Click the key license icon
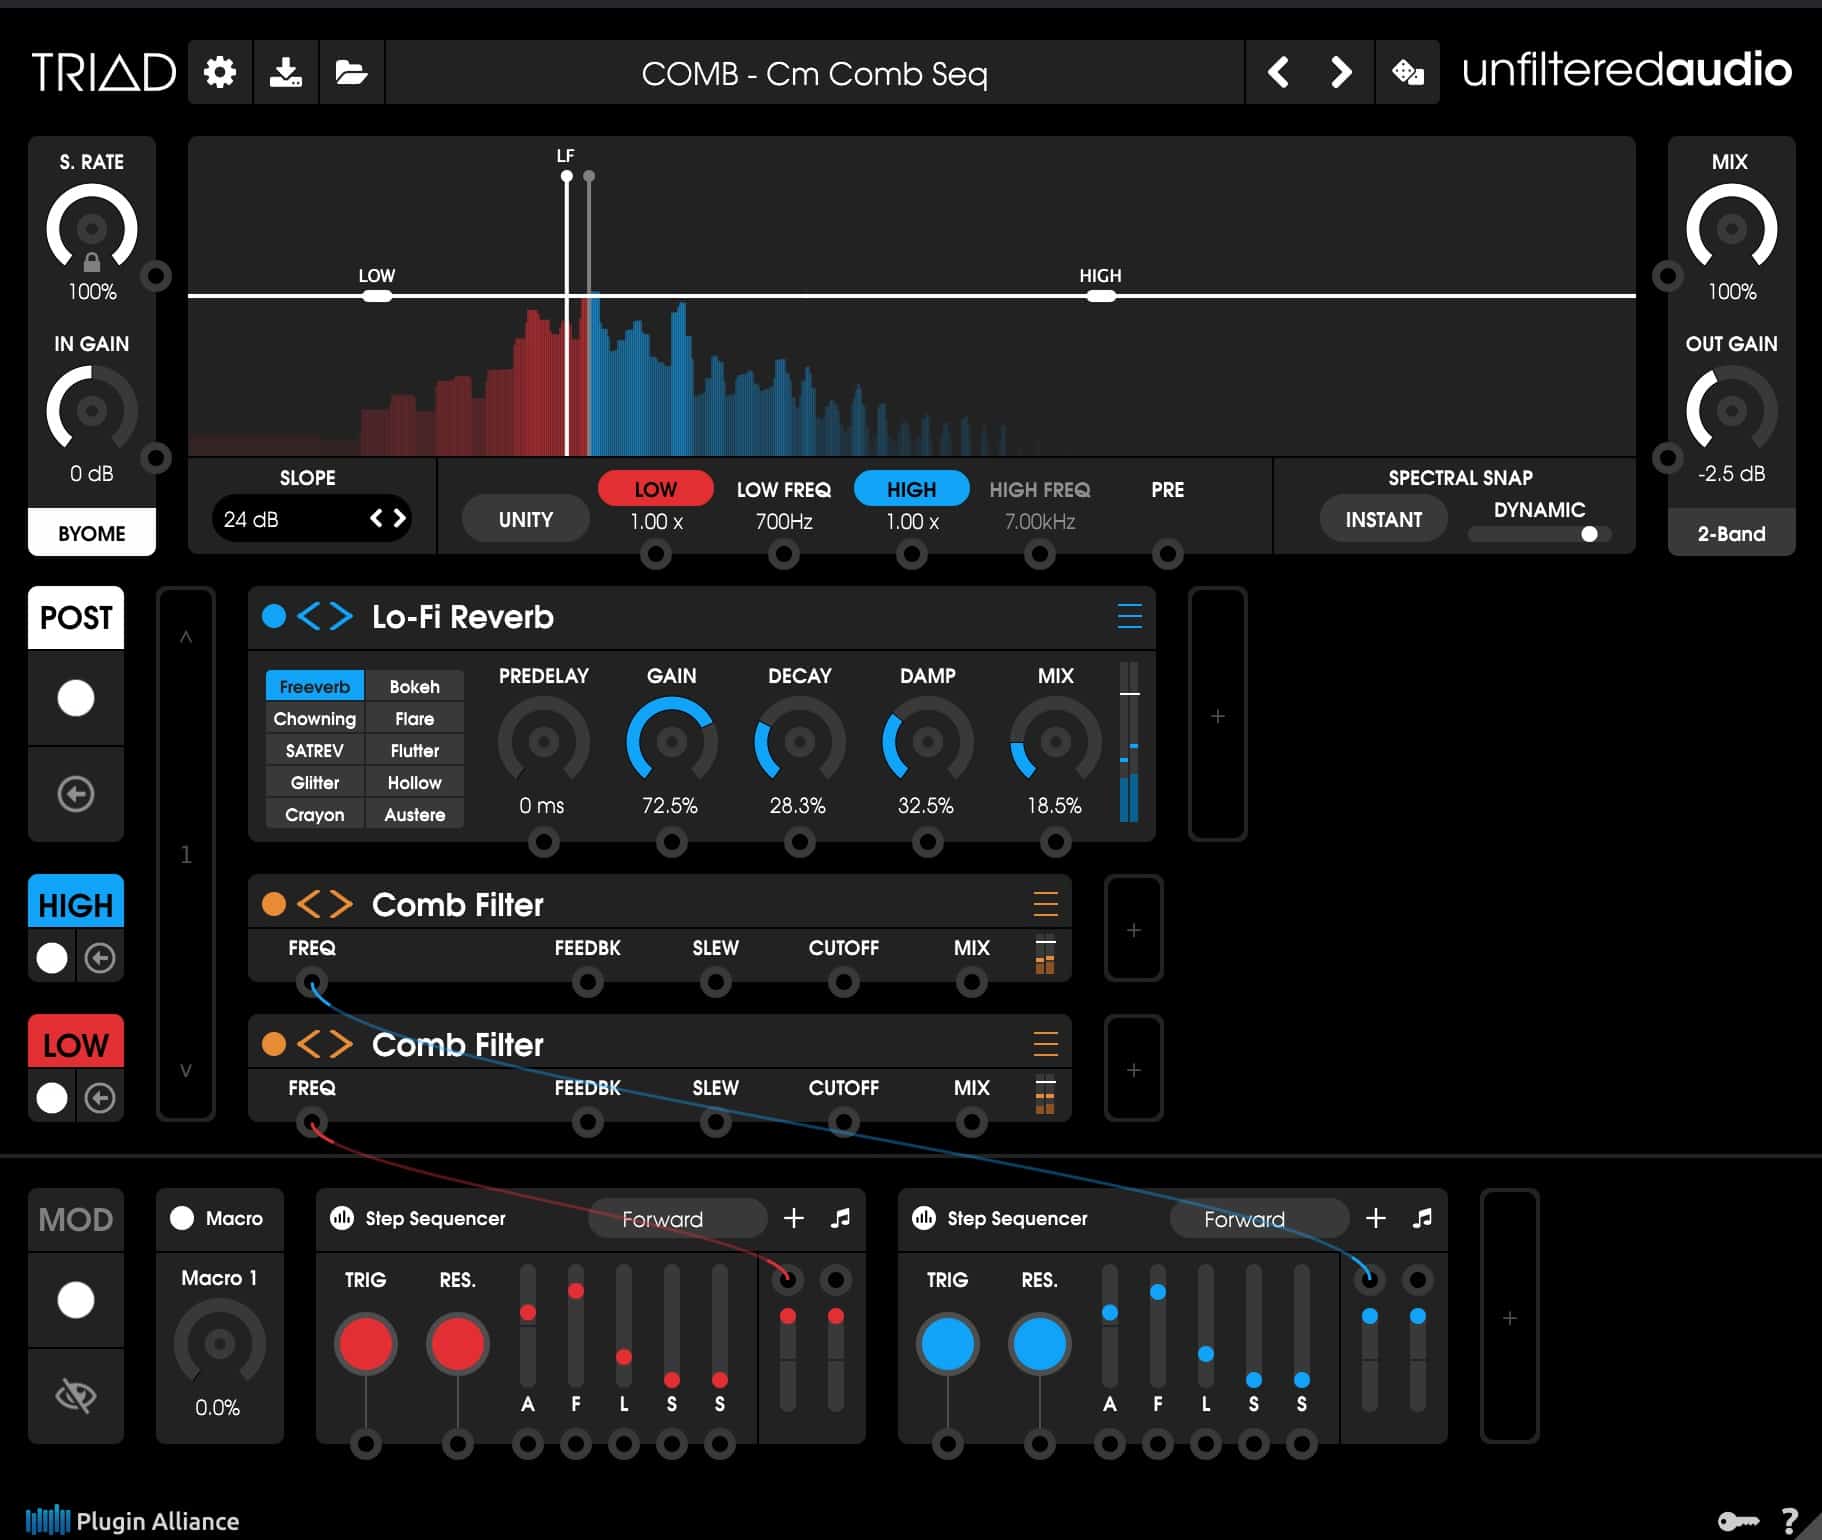Viewport: 1822px width, 1540px height. 1738,1521
